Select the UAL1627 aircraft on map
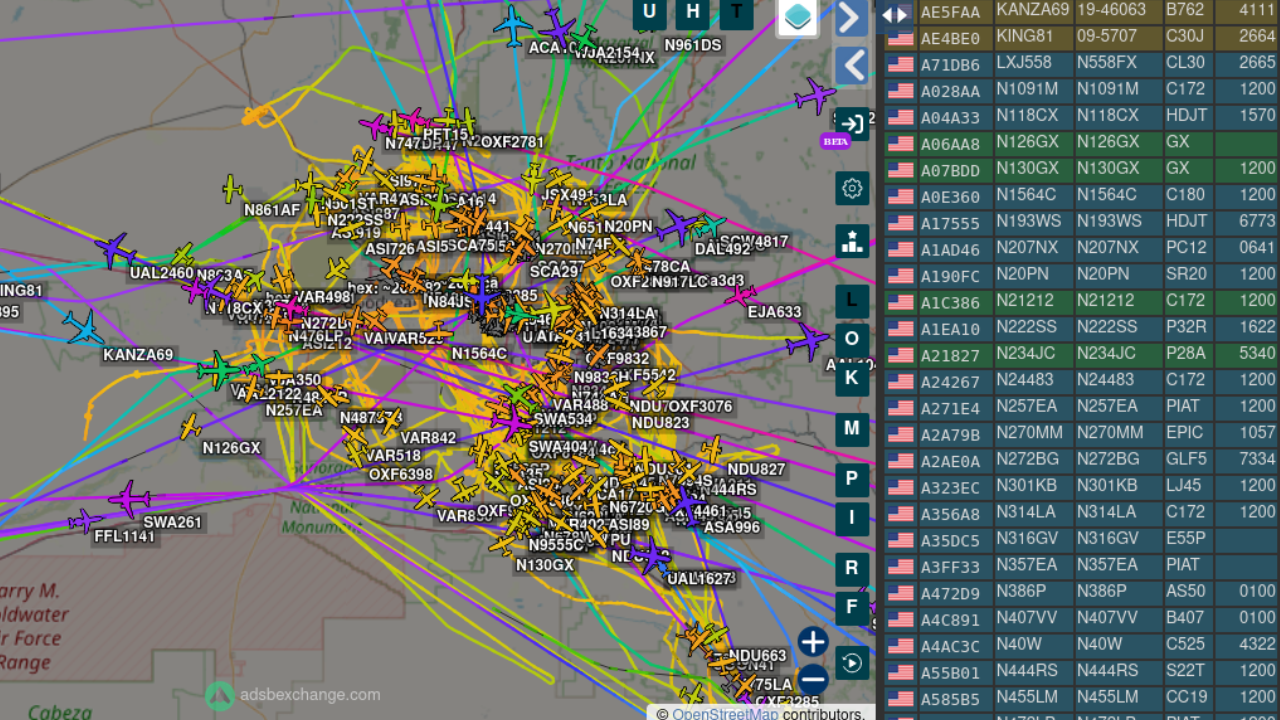The height and width of the screenshot is (720, 1280). tap(651, 555)
